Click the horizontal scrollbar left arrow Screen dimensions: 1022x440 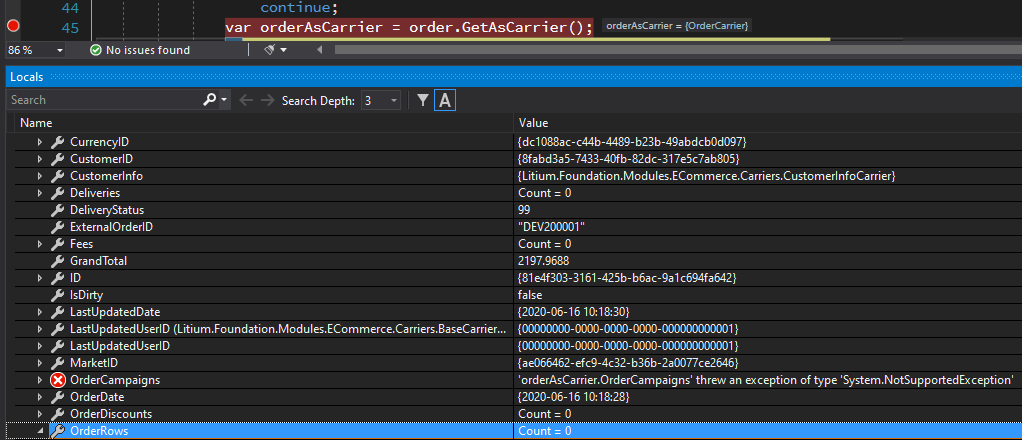[319, 50]
